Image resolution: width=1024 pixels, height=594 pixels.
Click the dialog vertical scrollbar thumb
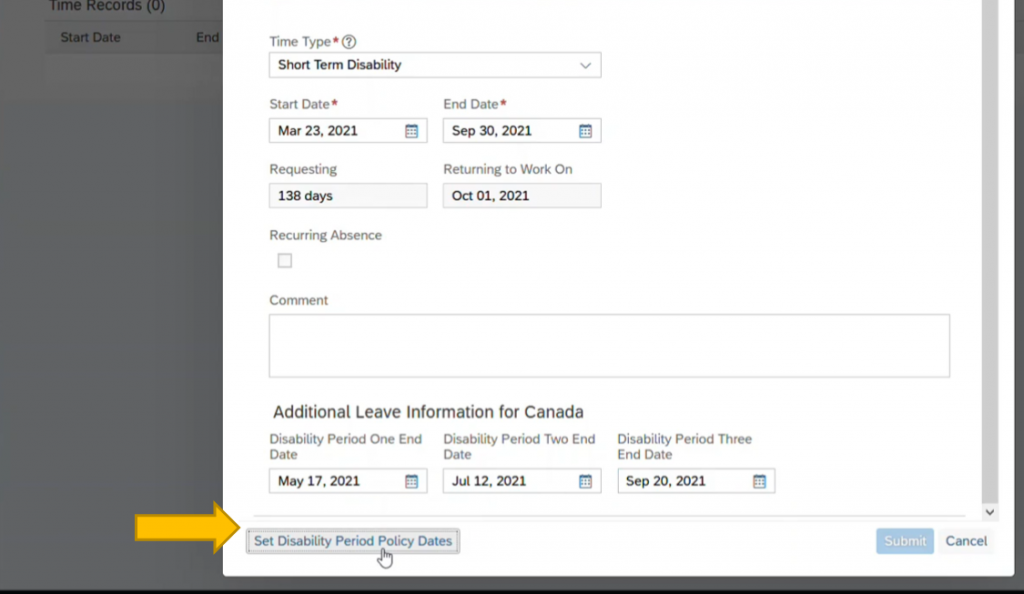click(x=989, y=251)
